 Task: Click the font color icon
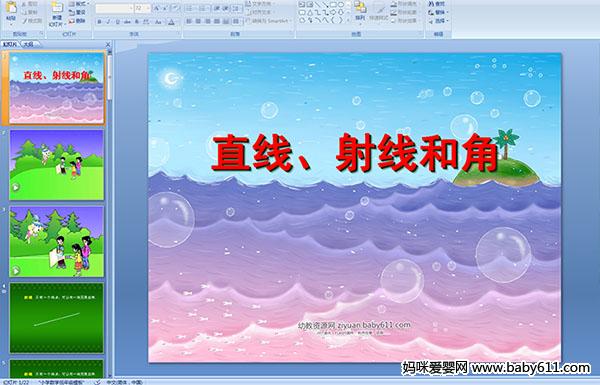pos(171,22)
